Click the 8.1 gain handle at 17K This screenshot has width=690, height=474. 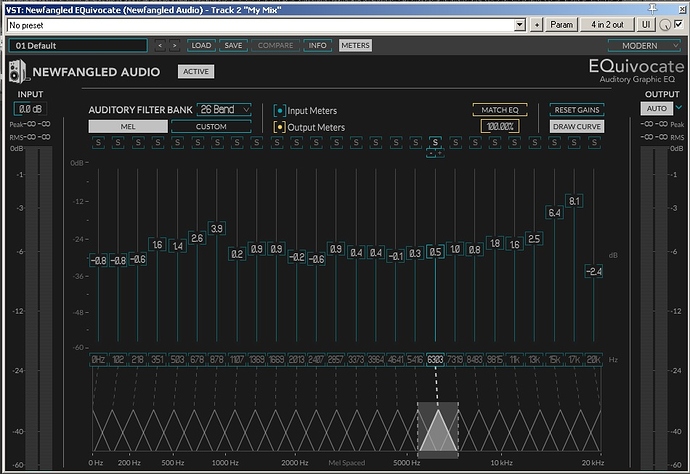(x=574, y=201)
